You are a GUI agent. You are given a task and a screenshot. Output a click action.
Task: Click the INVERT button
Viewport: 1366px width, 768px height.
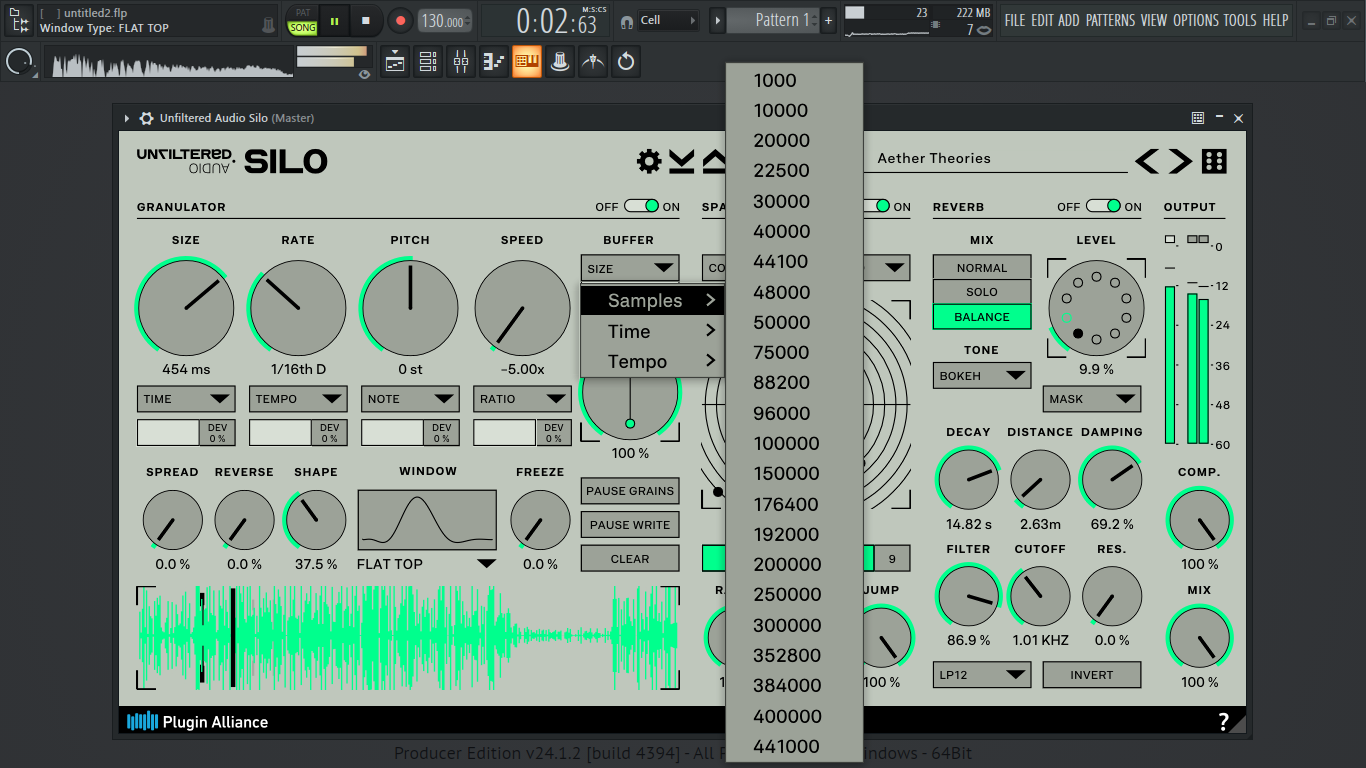pyautogui.click(x=1092, y=675)
